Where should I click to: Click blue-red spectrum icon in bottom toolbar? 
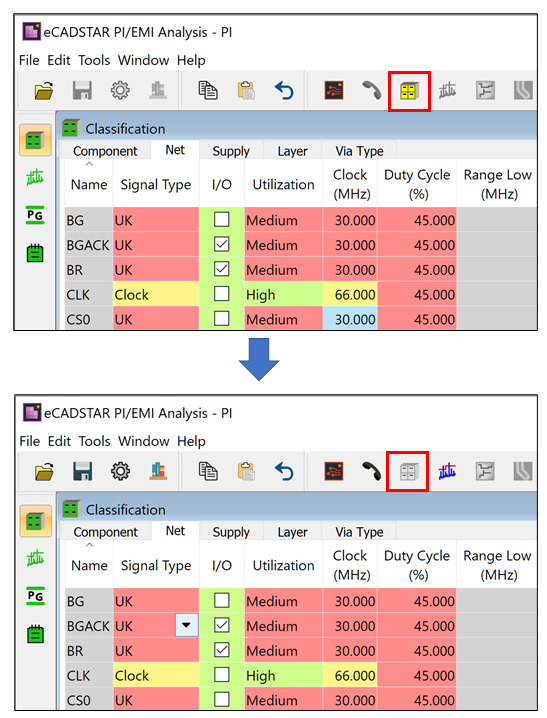point(447,471)
